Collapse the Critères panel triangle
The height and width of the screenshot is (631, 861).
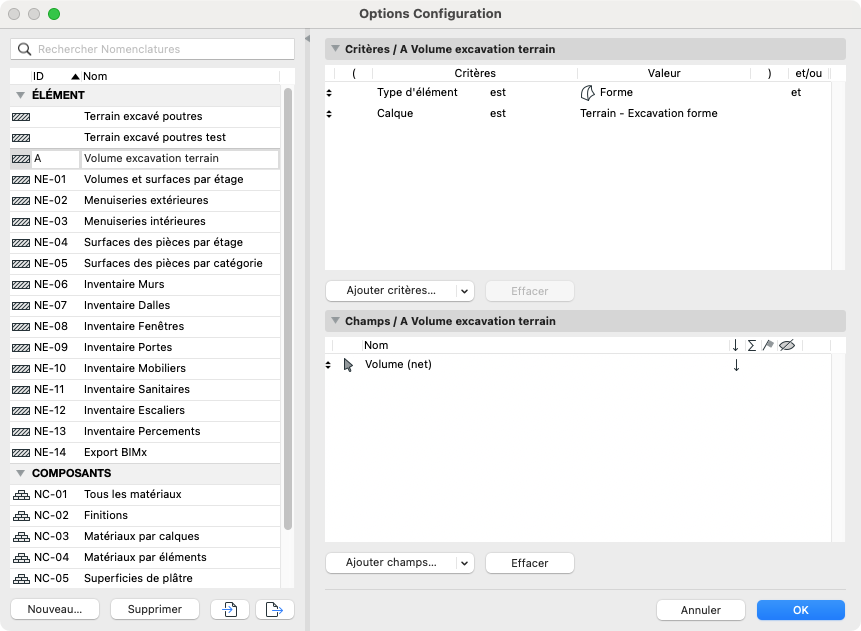(336, 48)
